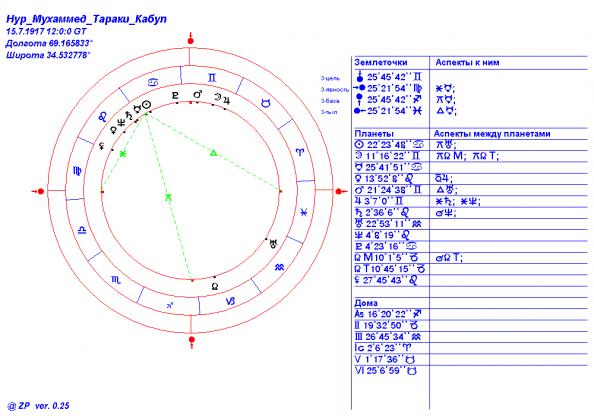Click the lunar node glyph at chart bottom
Screen dimensions: 594x416
point(215,286)
